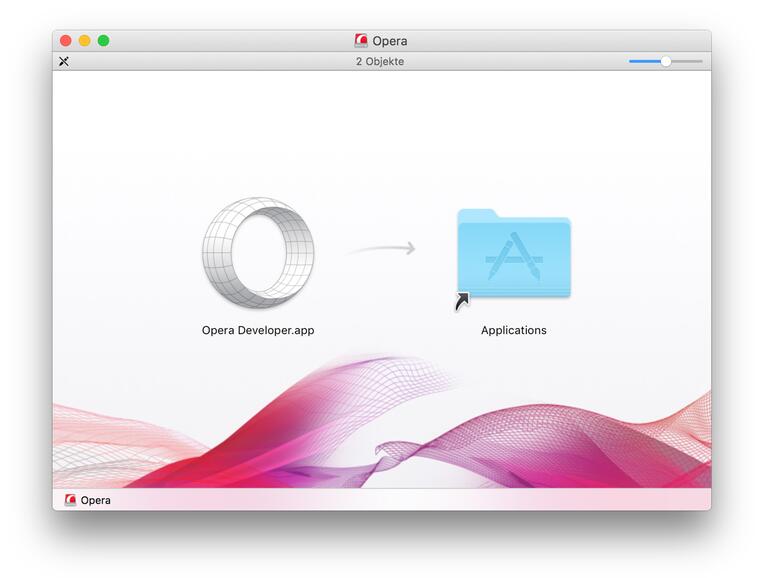Select the Opera Developer.app icon
The image size is (770, 578).
click(258, 253)
